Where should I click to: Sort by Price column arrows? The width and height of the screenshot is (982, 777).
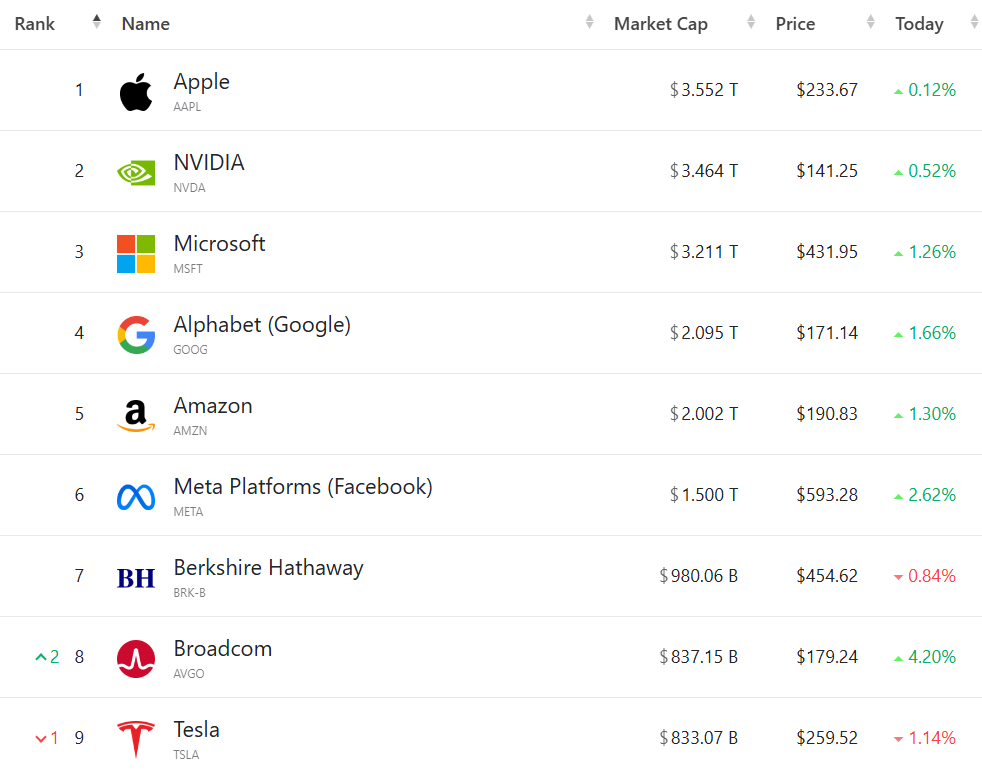tap(871, 22)
